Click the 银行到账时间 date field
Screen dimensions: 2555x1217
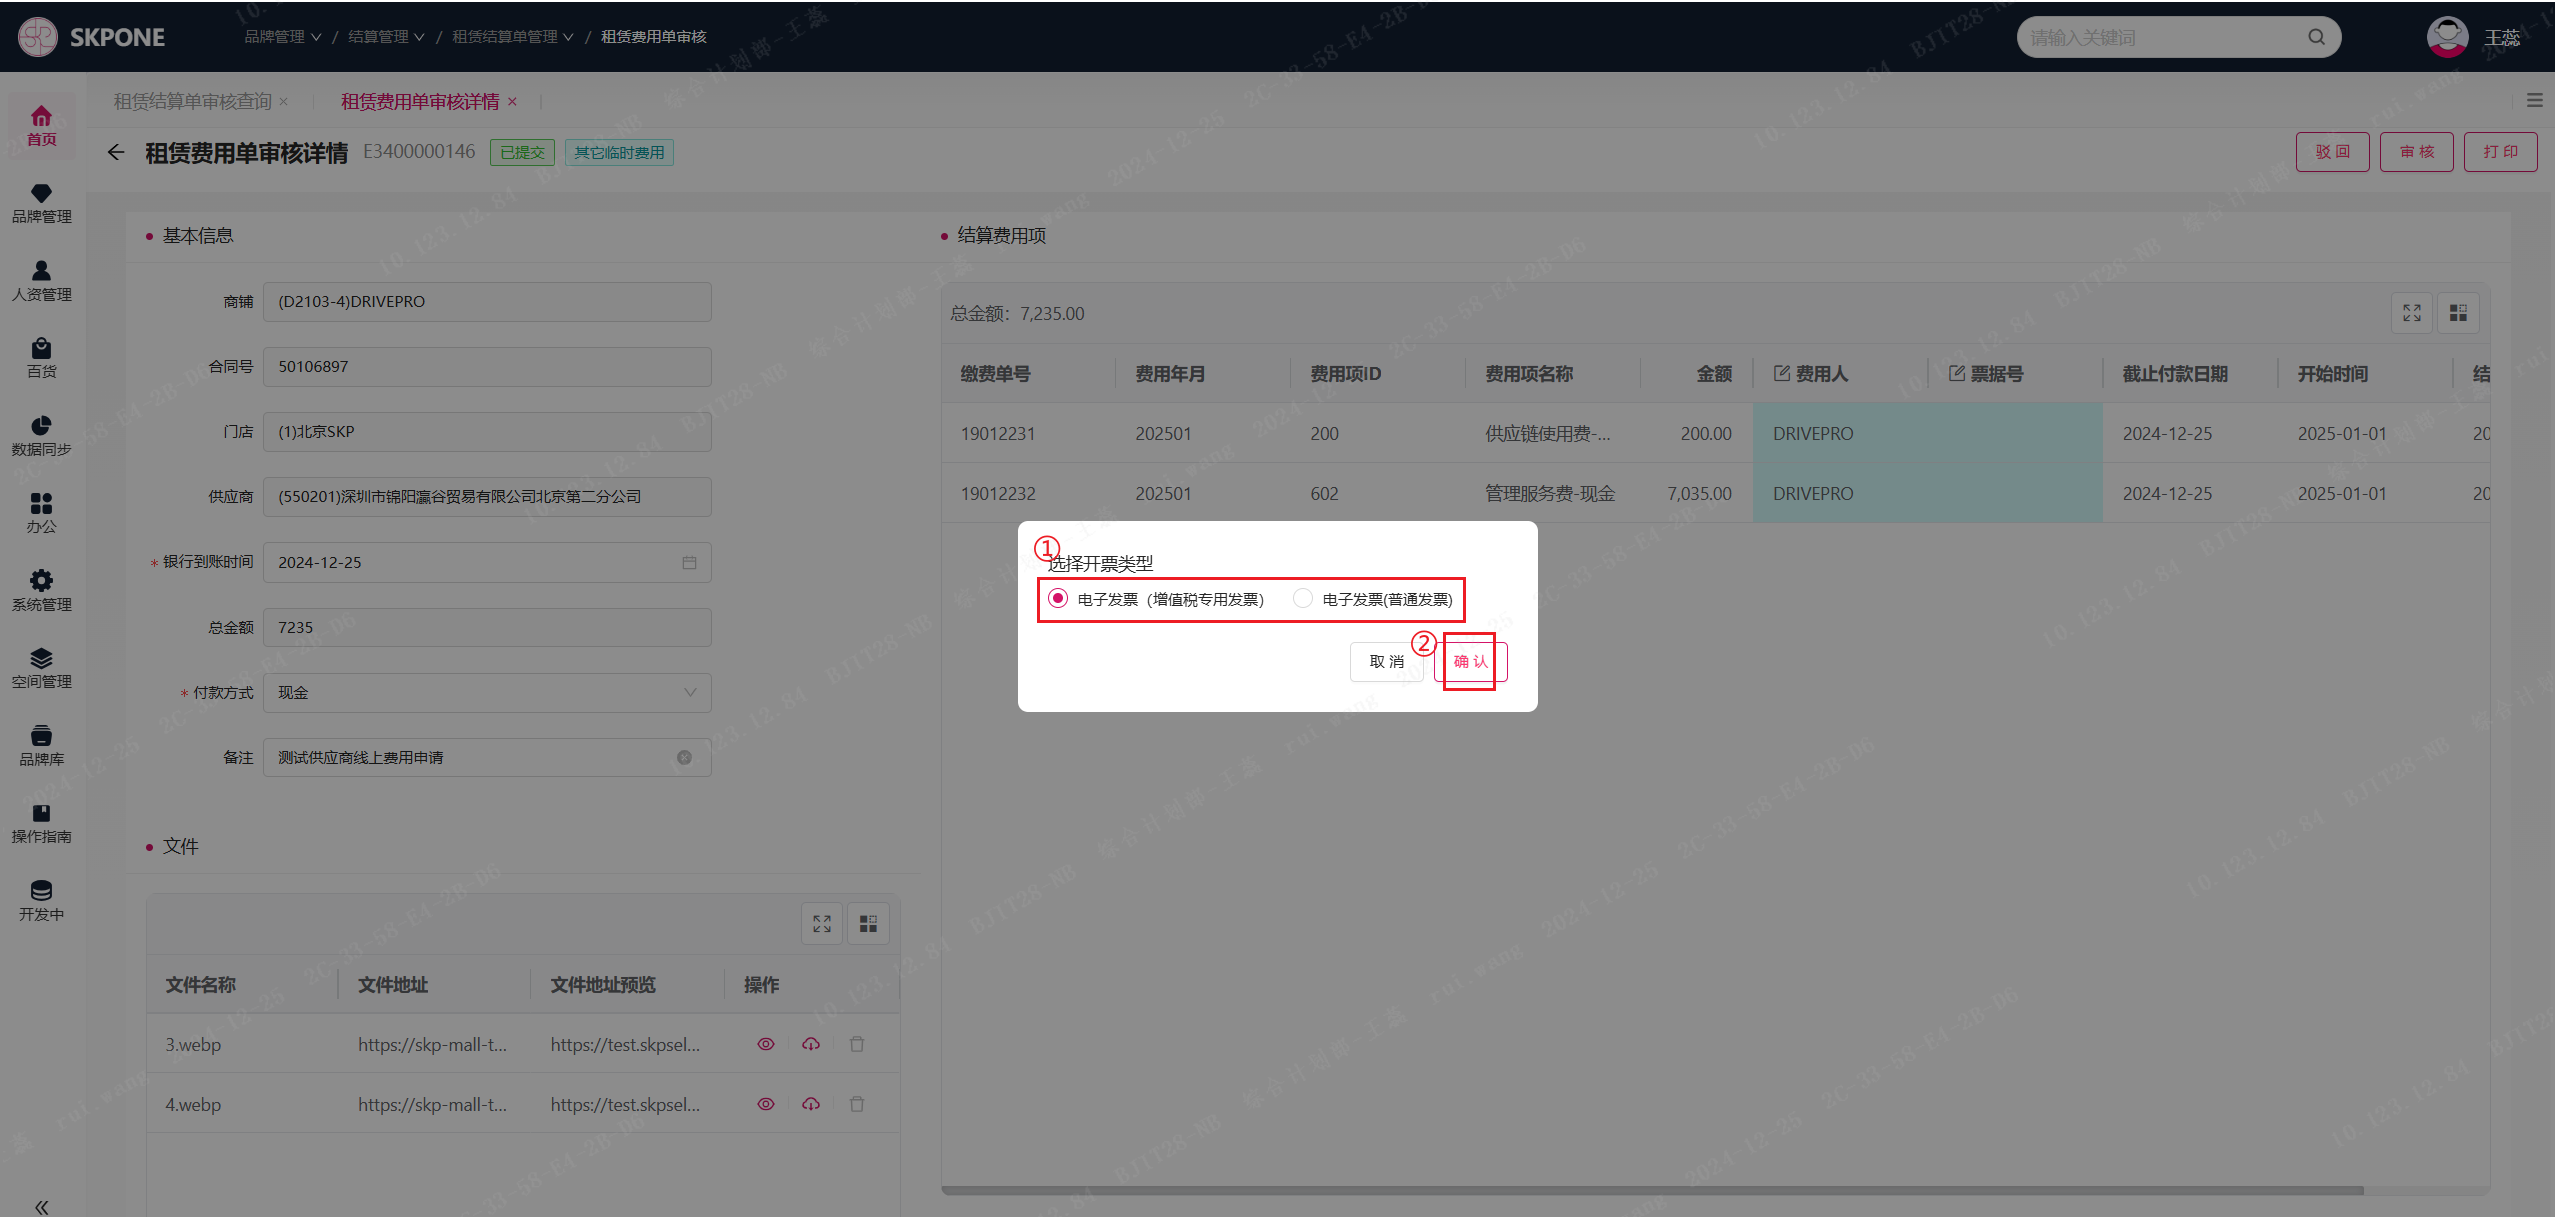pyautogui.click(x=487, y=562)
